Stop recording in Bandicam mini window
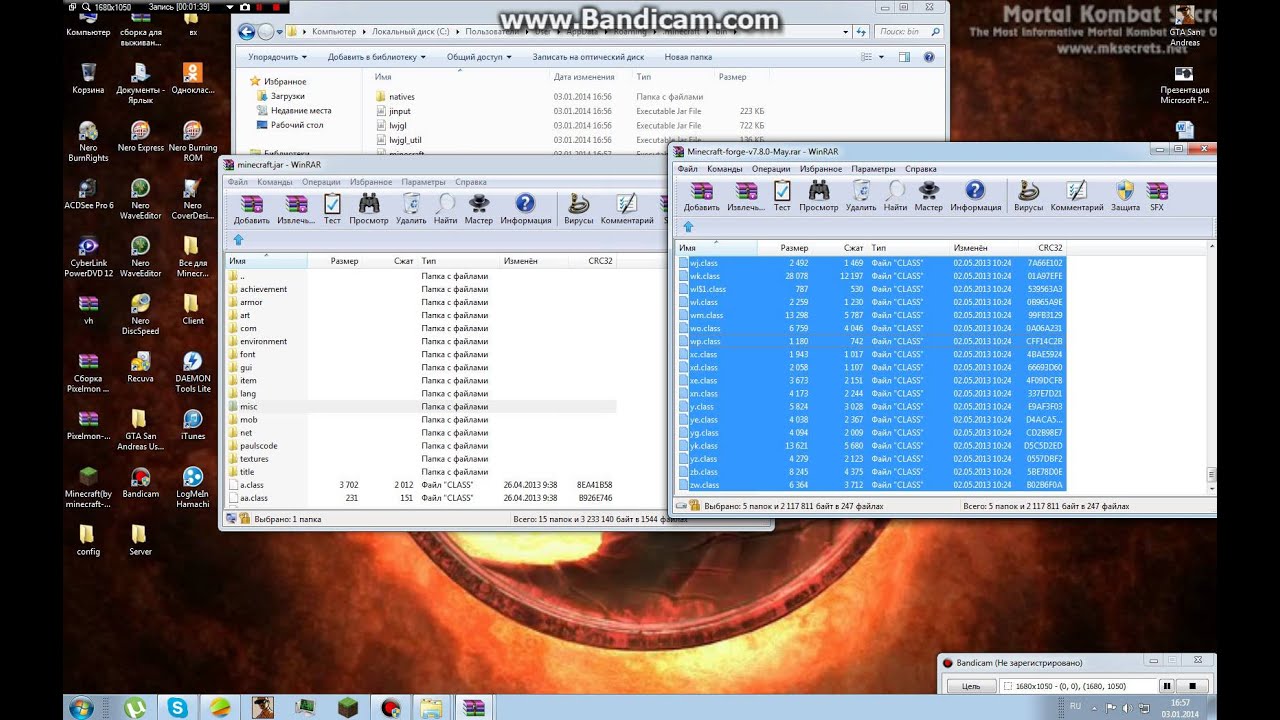This screenshot has height=720, width=1280. tap(1192, 686)
